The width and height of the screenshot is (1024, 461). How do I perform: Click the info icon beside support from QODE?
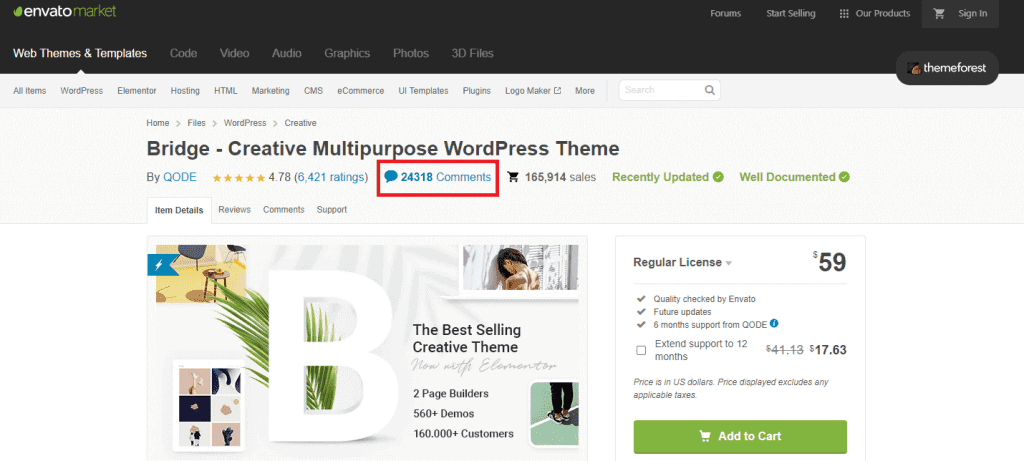[x=774, y=323]
